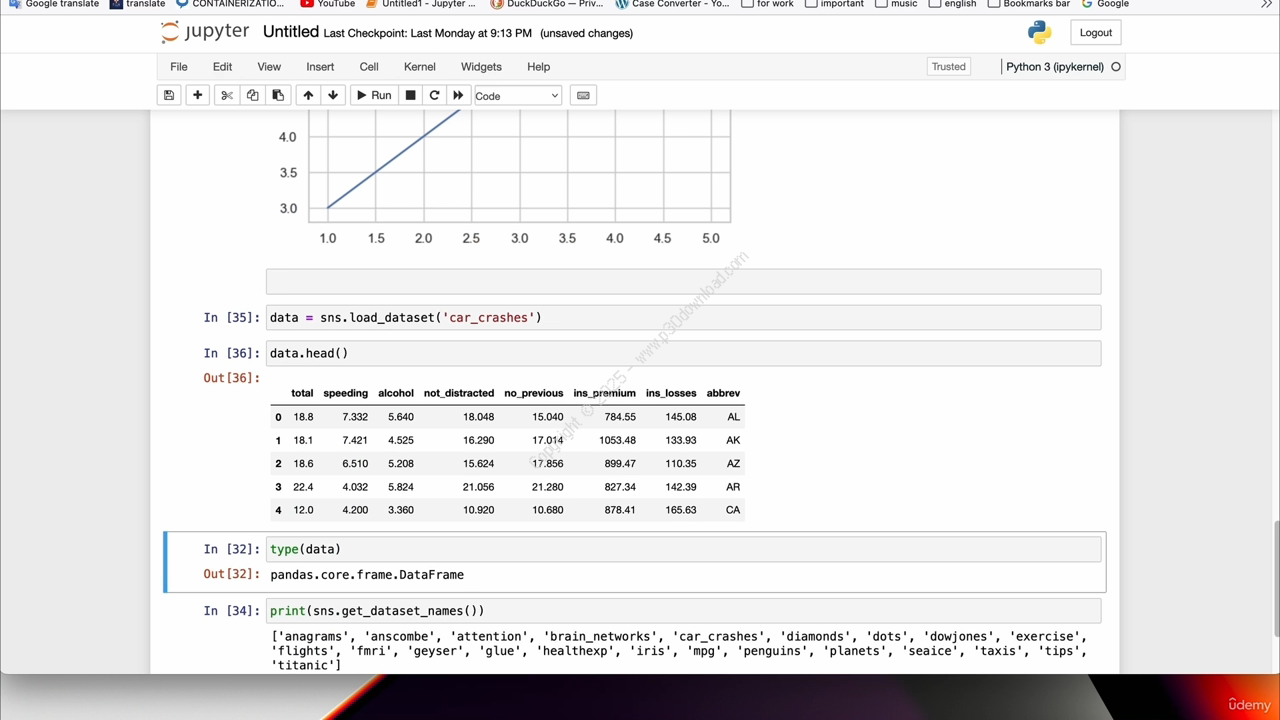1280x720 pixels.
Task: Open the Case Converter bookmark
Action: [672, 4]
